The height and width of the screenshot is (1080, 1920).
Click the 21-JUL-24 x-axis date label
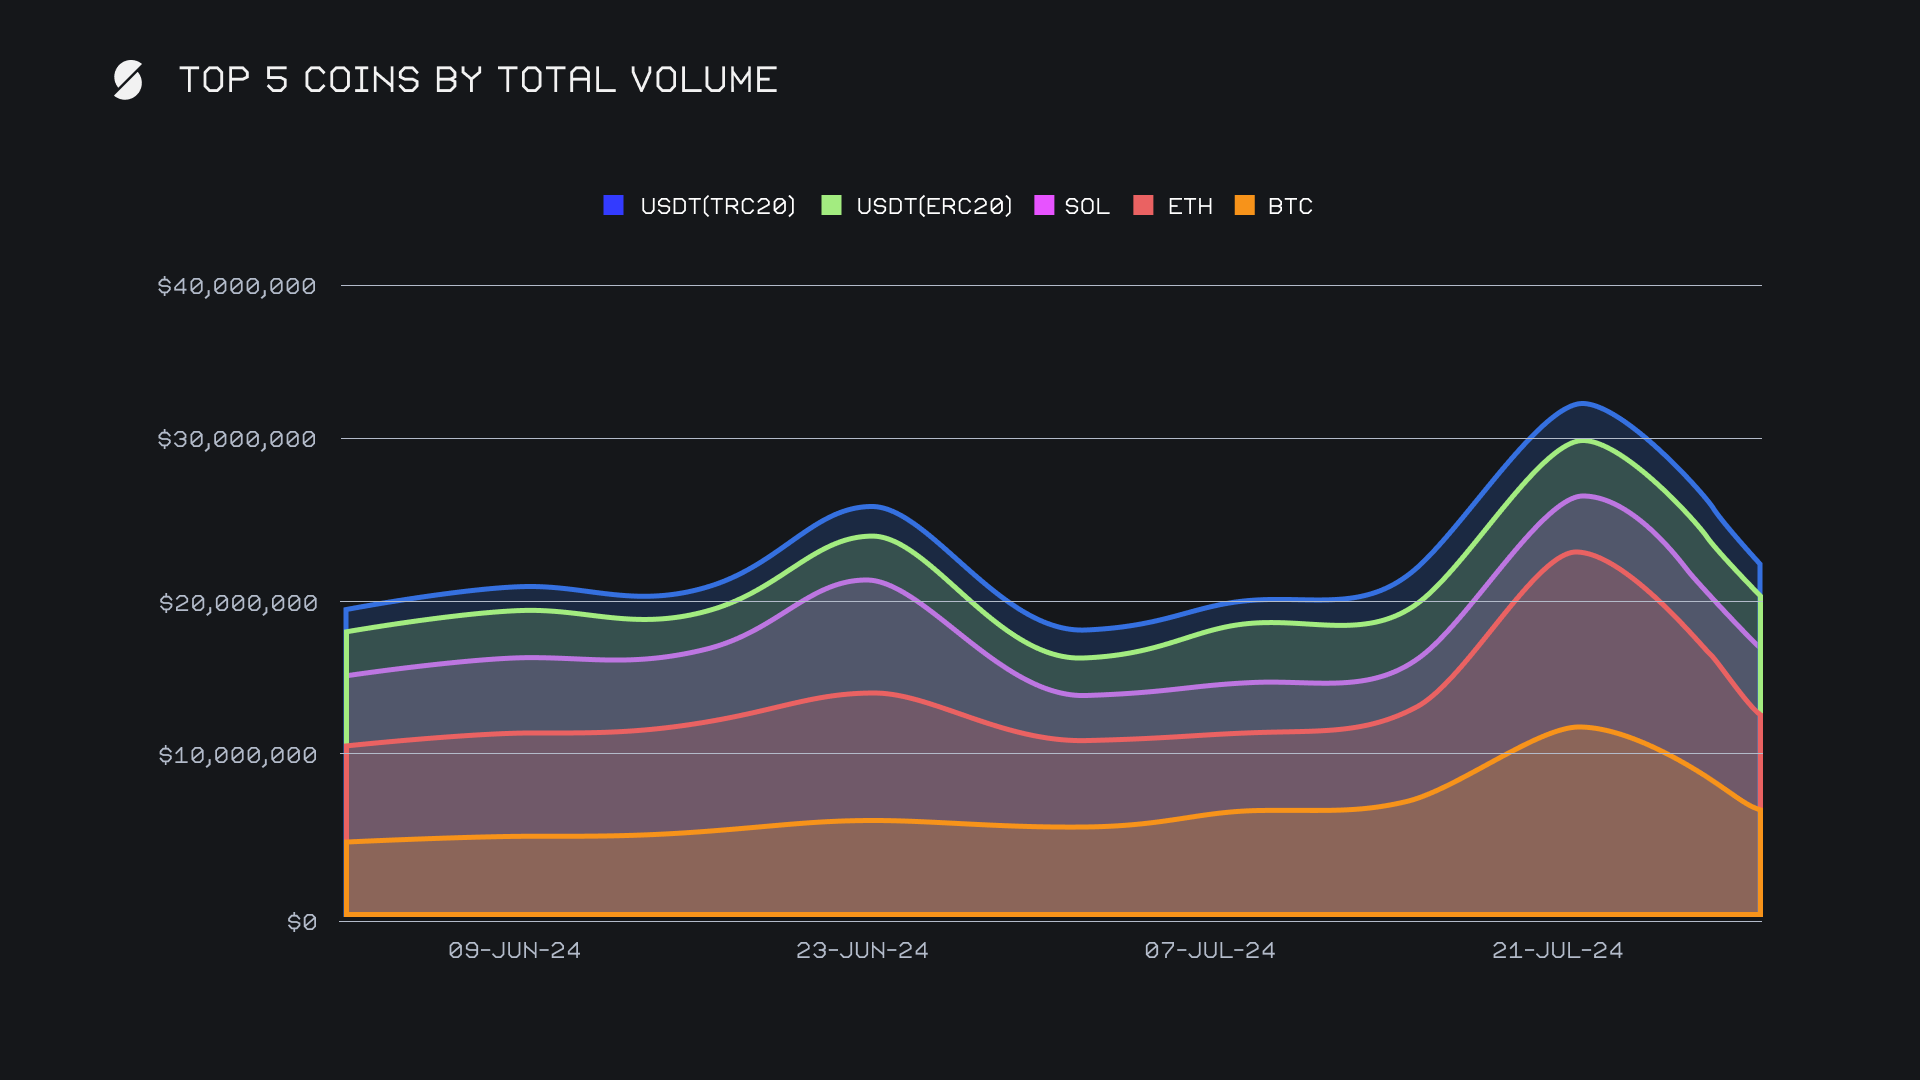point(1557,950)
